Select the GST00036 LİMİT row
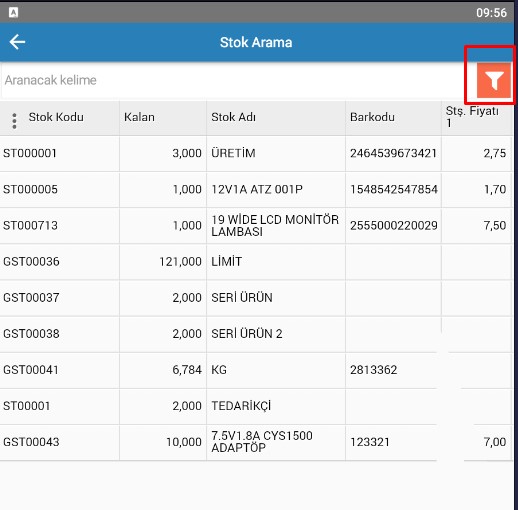The image size is (518, 510). coord(256,262)
